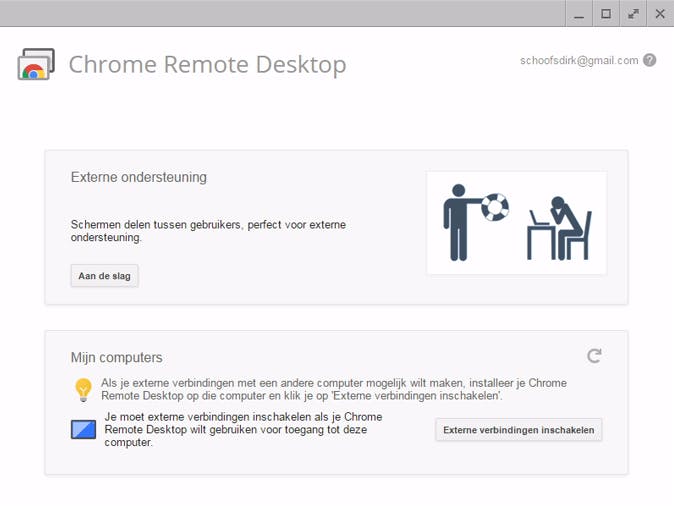Click the text starting 'Schermen delen tussen gebruikers'

coord(208,231)
